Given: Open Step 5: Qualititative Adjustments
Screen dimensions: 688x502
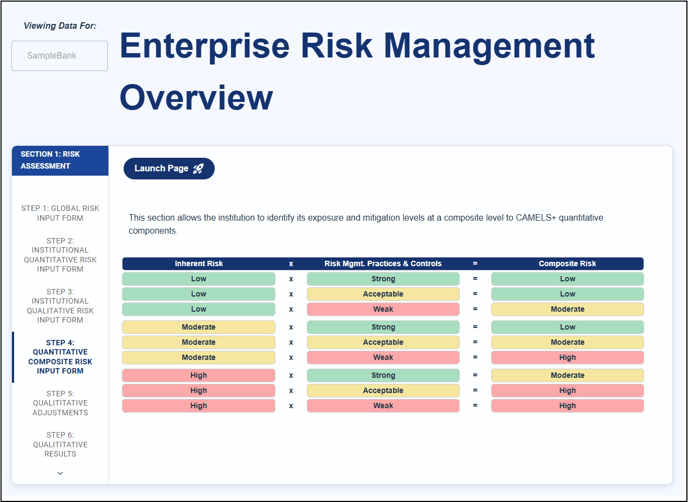Looking at the screenshot, I should click(60, 403).
